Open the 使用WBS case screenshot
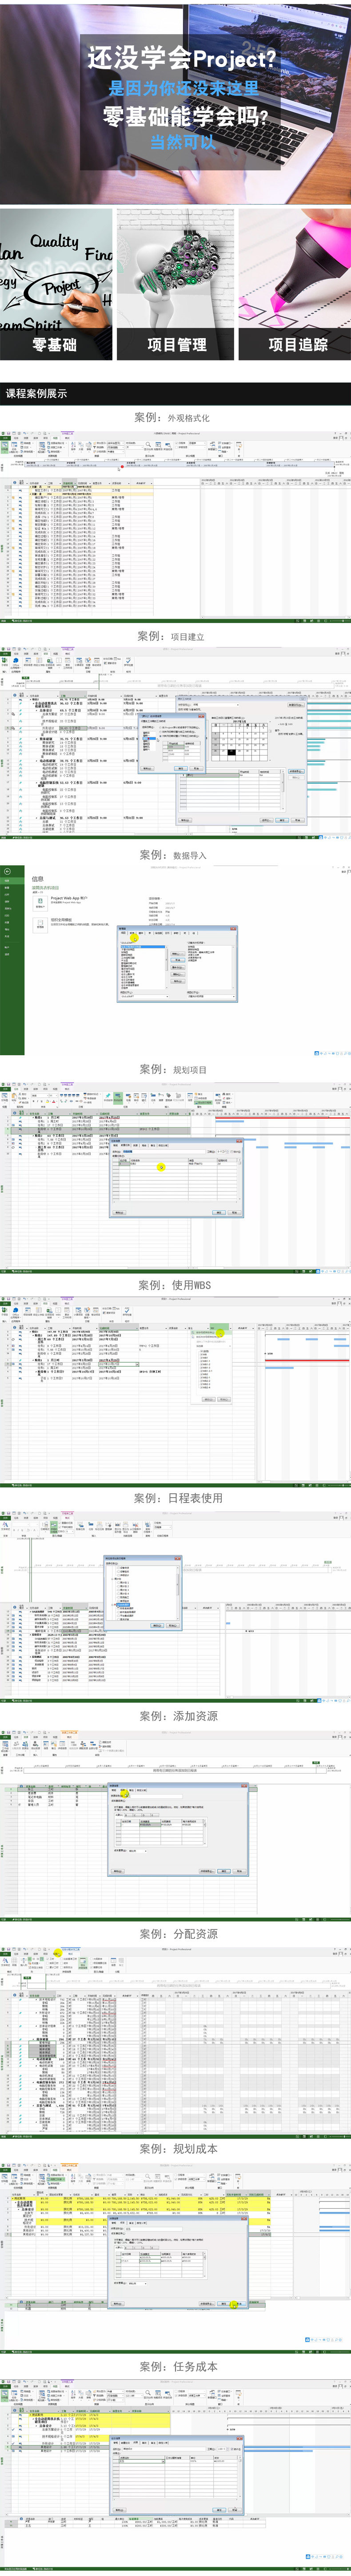351x2576 pixels. pos(175,1392)
